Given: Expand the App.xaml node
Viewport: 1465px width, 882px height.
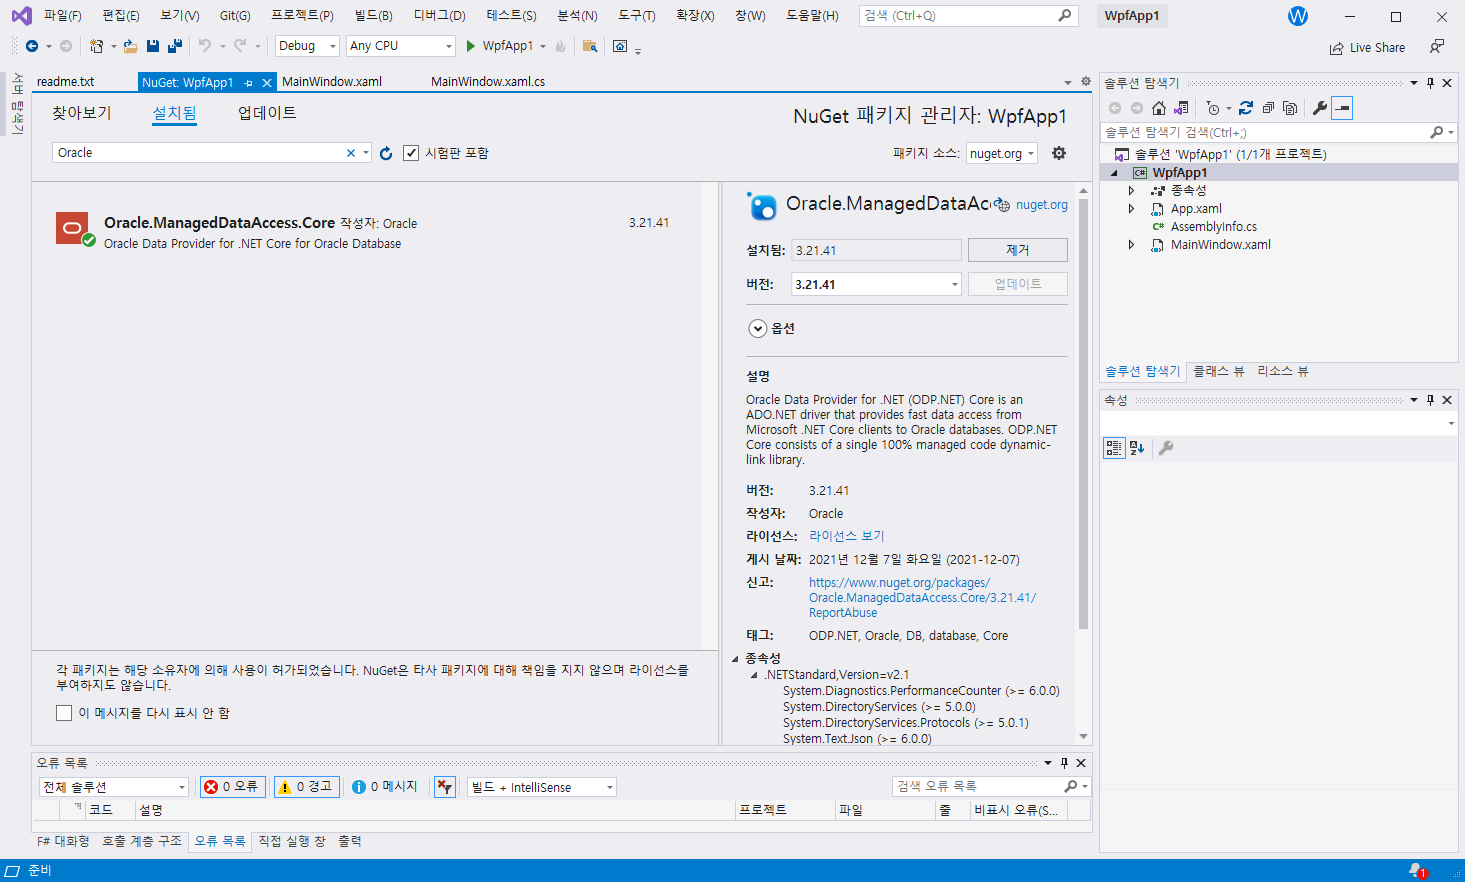Looking at the screenshot, I should [x=1132, y=209].
